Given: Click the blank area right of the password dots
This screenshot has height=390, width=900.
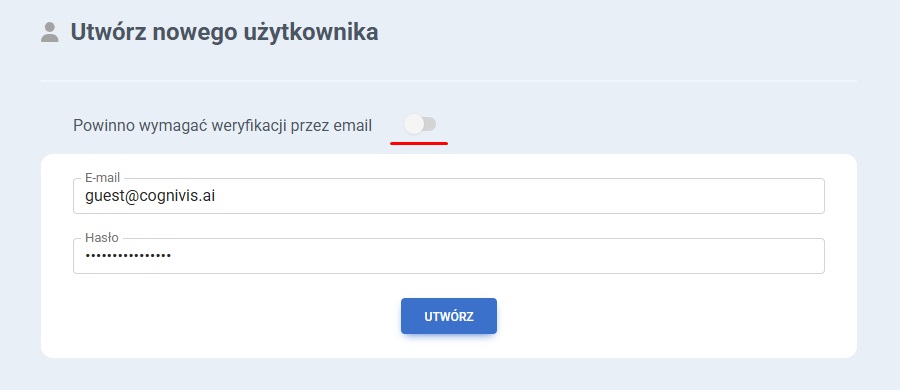Looking at the screenshot, I should (494, 256).
